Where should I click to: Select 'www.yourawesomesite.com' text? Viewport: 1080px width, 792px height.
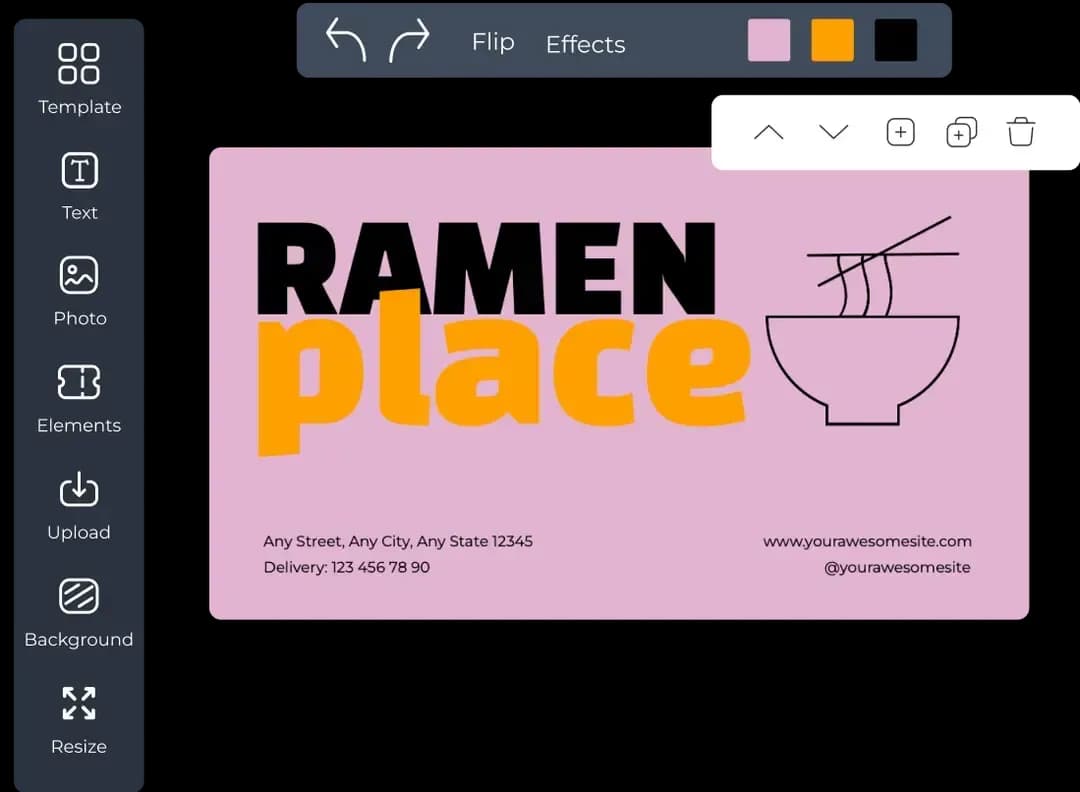coord(867,542)
